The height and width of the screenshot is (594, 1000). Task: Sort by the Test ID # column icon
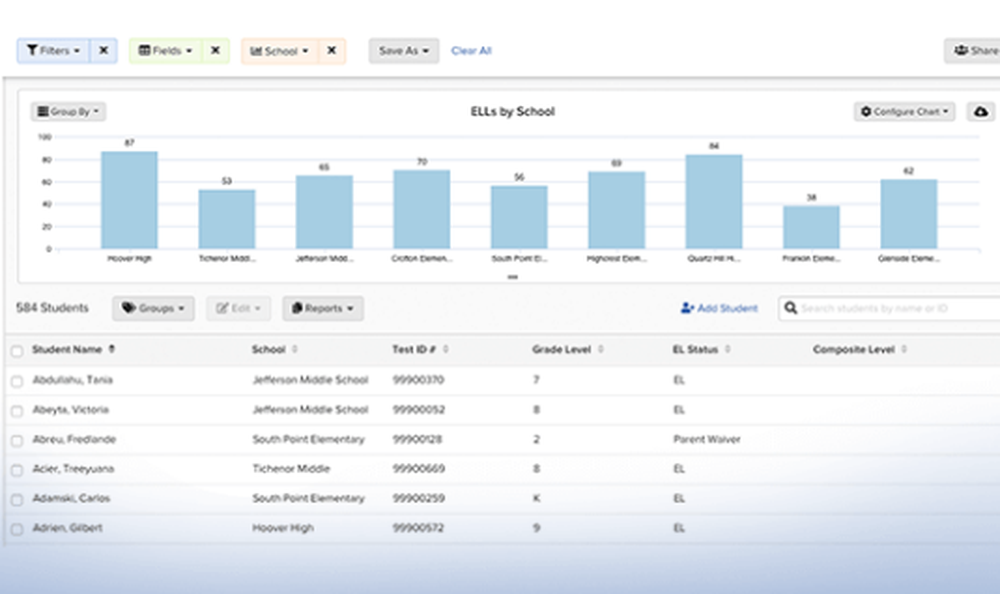coord(445,349)
